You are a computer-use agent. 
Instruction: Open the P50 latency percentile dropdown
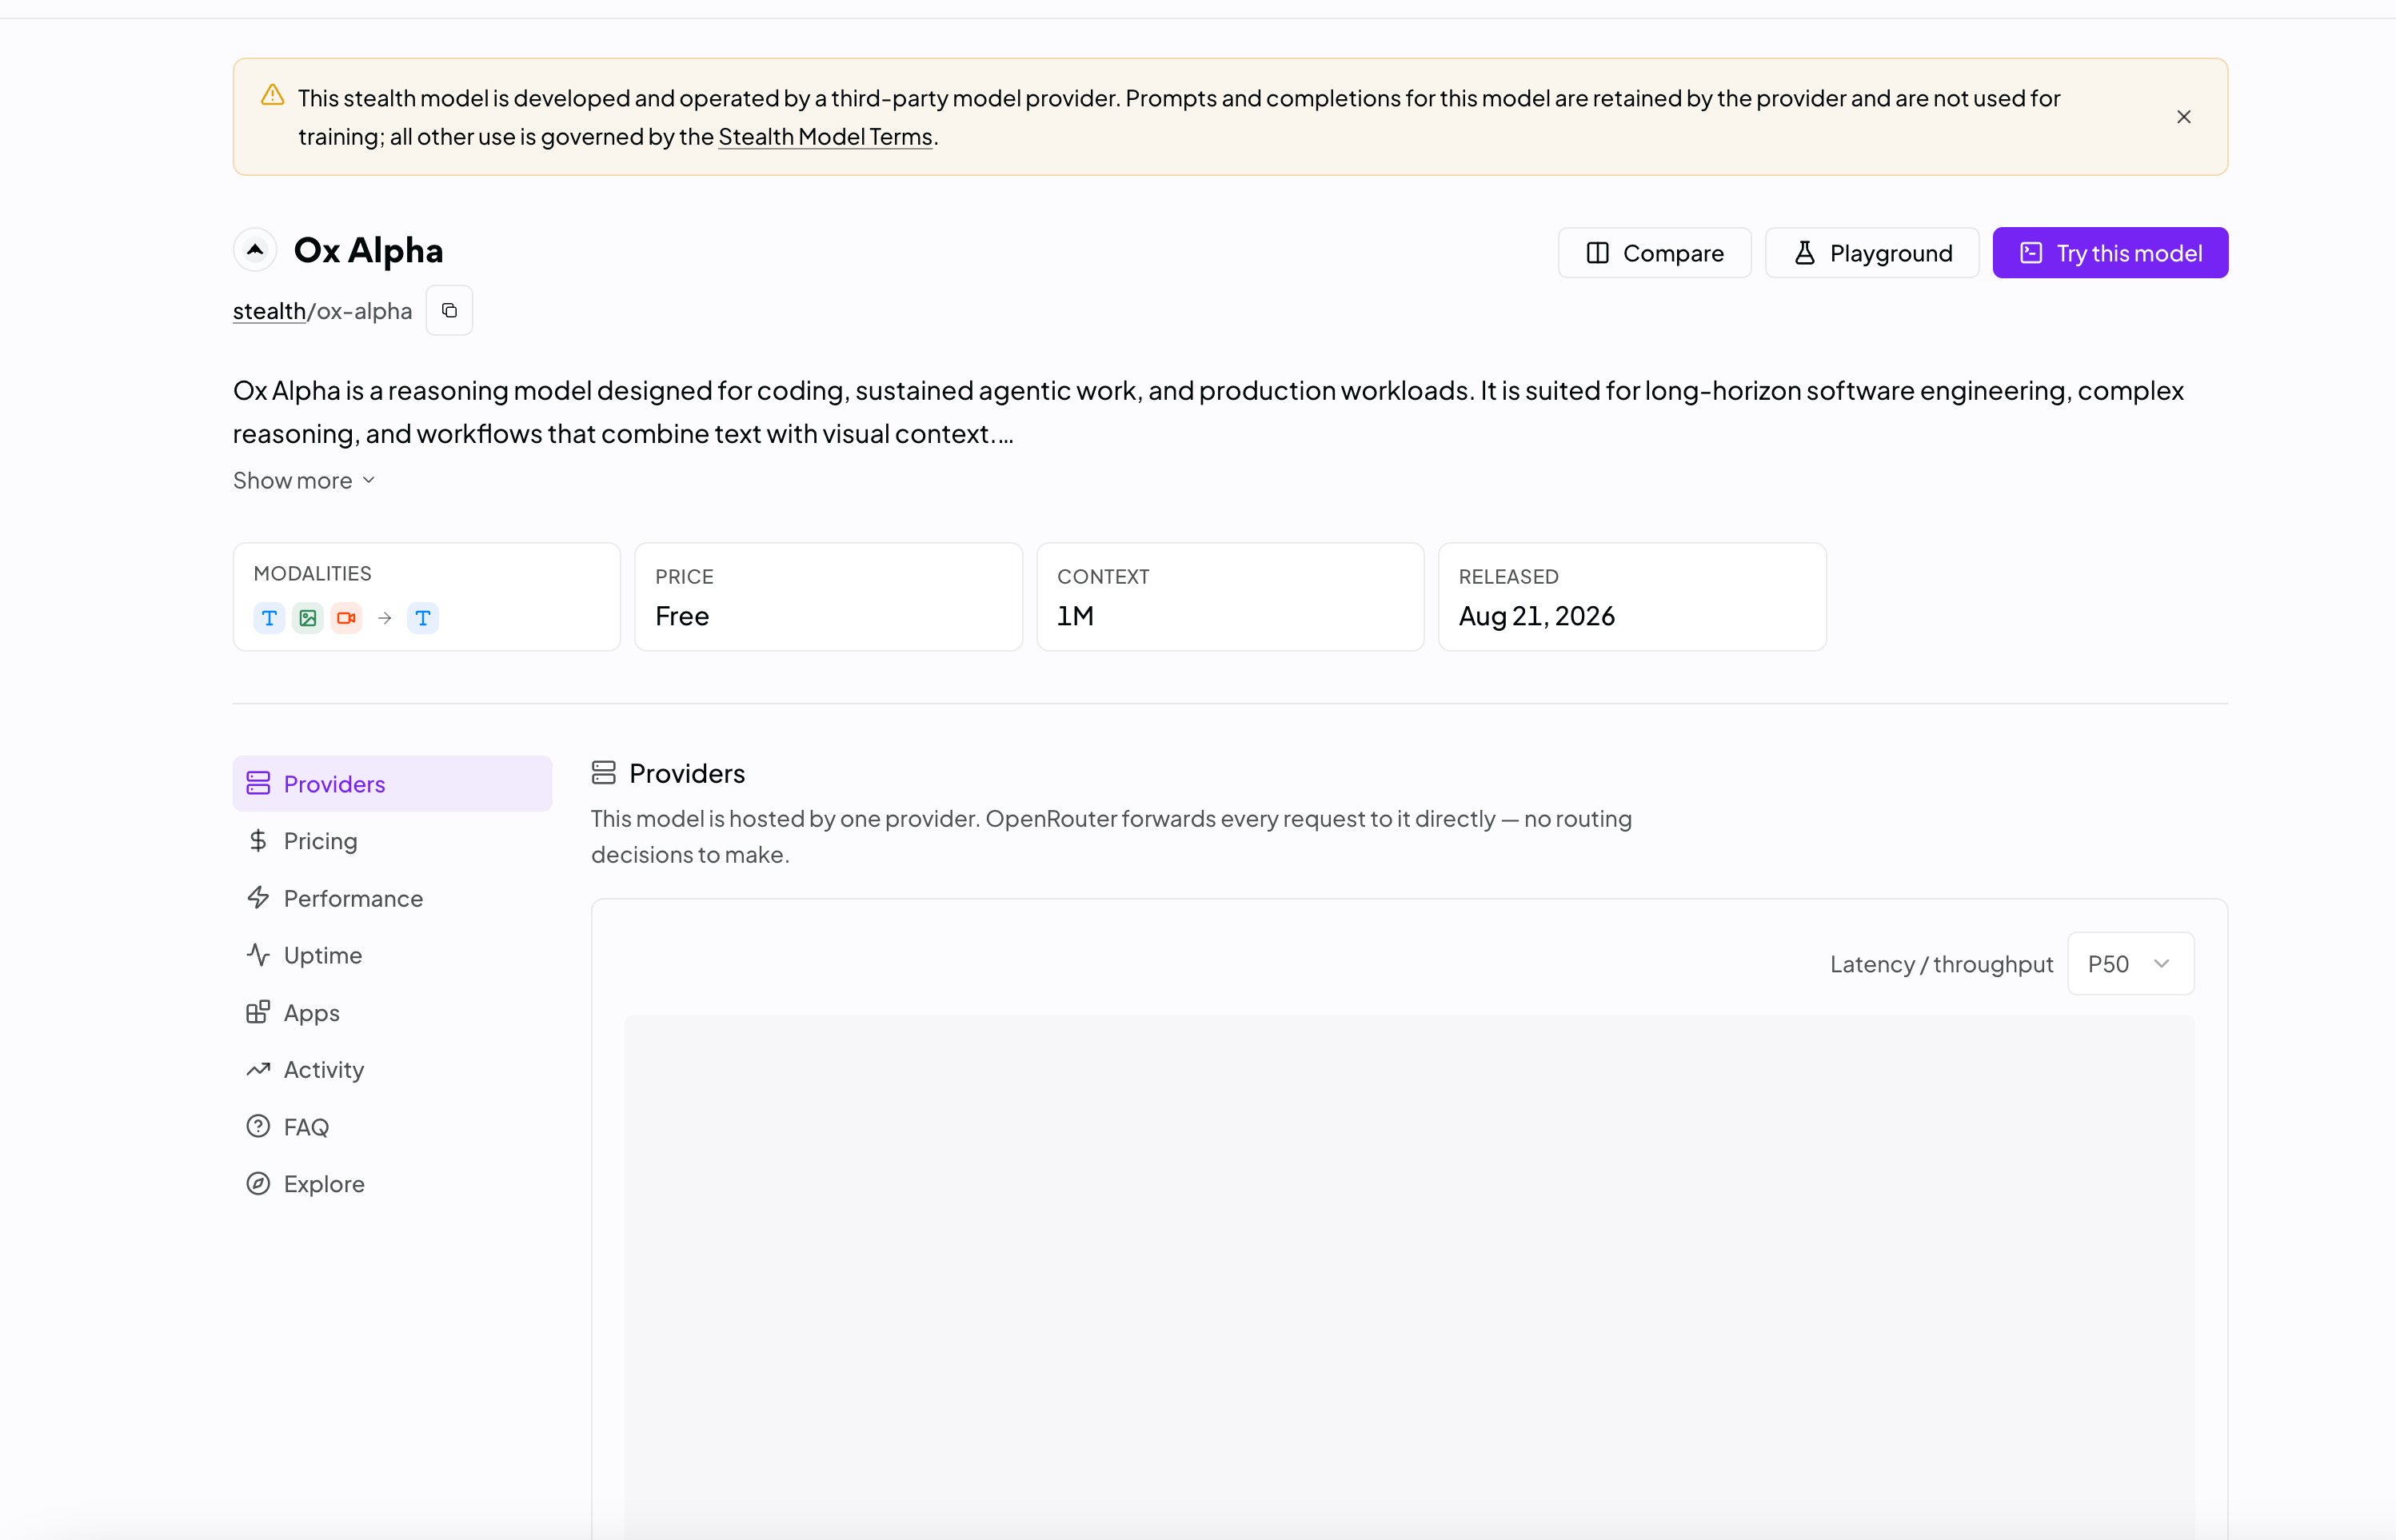click(2130, 964)
